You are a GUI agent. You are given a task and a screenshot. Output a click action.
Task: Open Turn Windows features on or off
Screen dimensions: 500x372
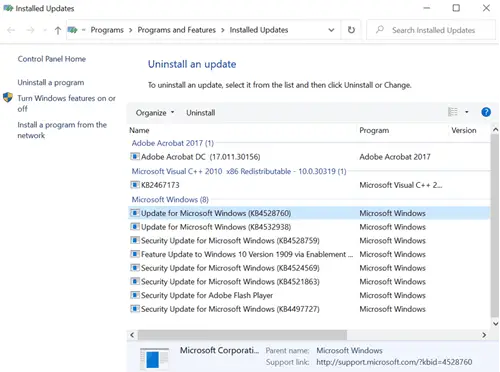(66, 103)
